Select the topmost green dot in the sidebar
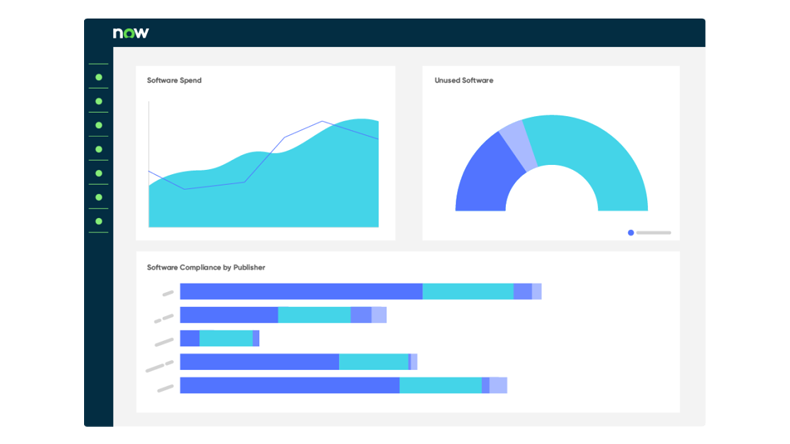This screenshot has width=790, height=444. coord(98,77)
